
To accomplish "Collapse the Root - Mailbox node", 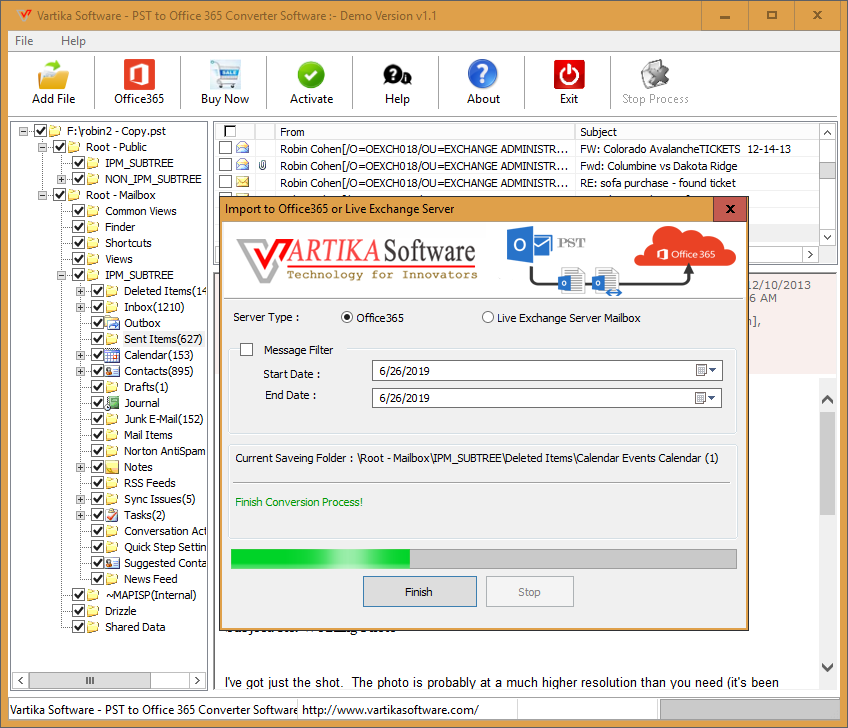I will coord(42,195).
